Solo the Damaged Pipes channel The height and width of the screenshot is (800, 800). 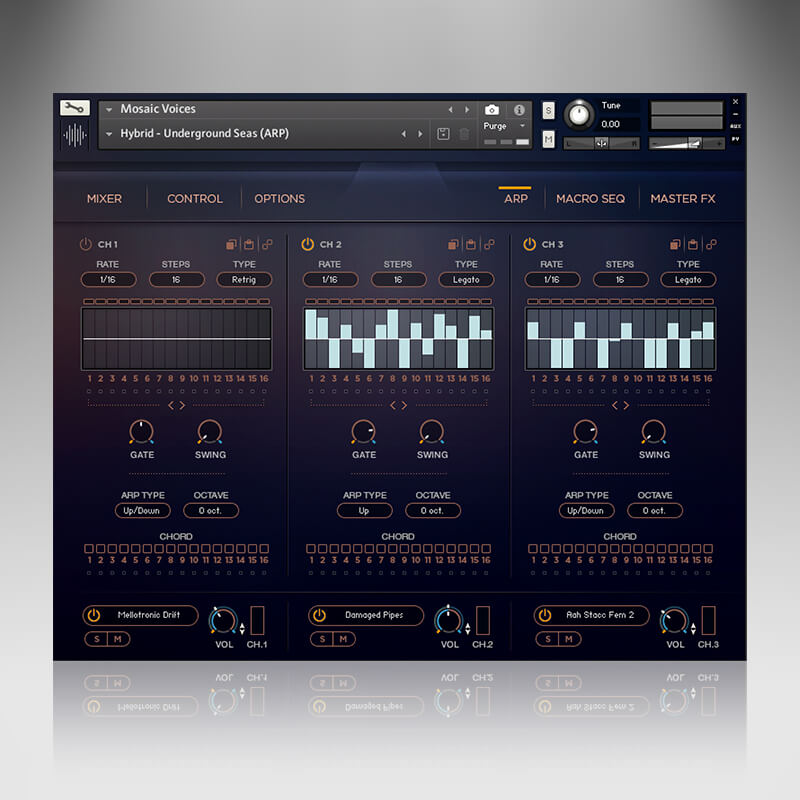(320, 638)
